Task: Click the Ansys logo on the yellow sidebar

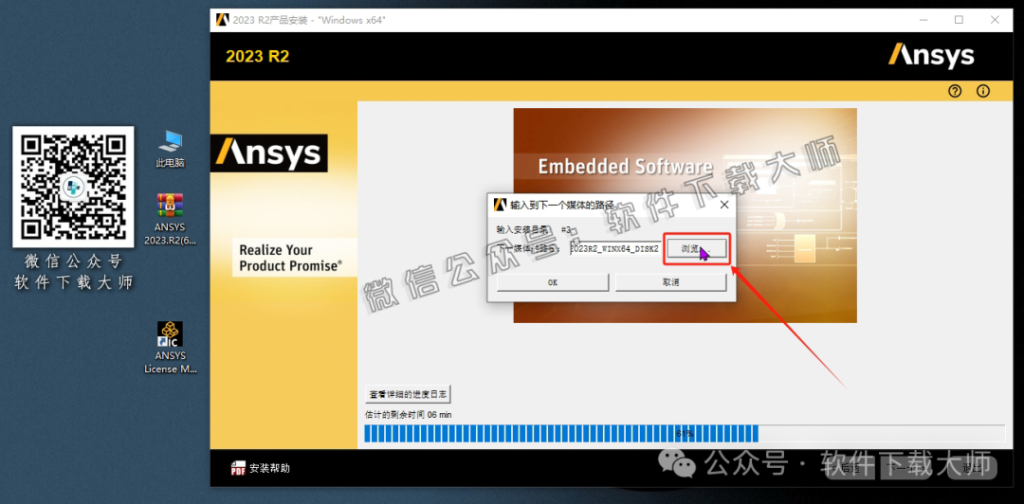Action: pos(269,153)
